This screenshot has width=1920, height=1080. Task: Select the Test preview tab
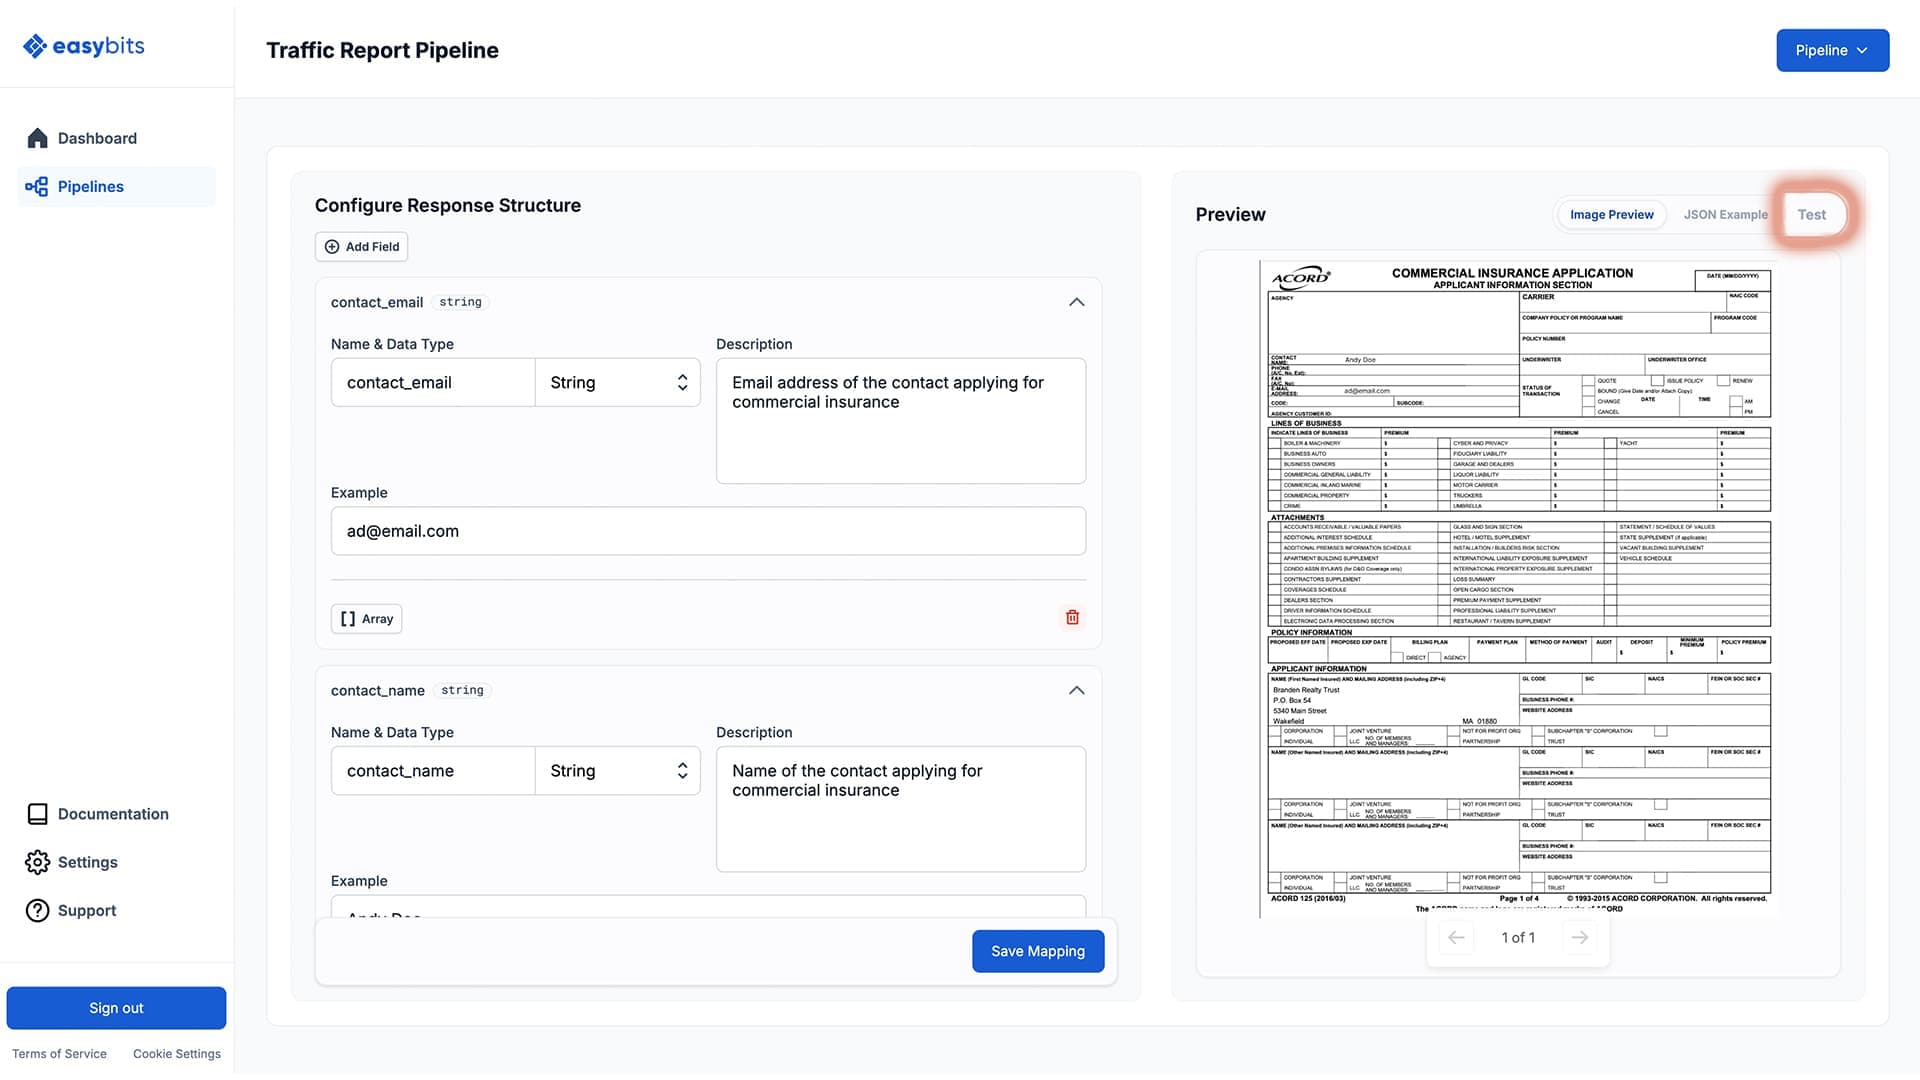(x=1813, y=214)
